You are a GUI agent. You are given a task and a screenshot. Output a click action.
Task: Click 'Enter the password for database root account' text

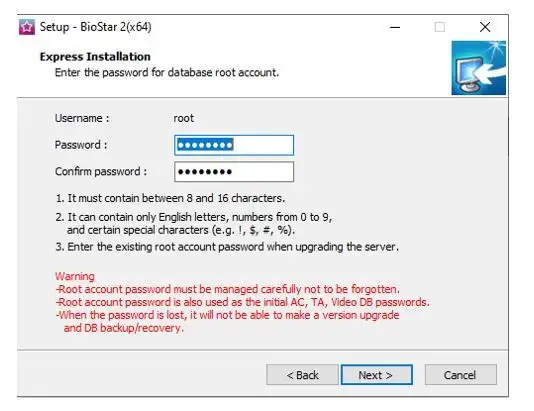(167, 73)
